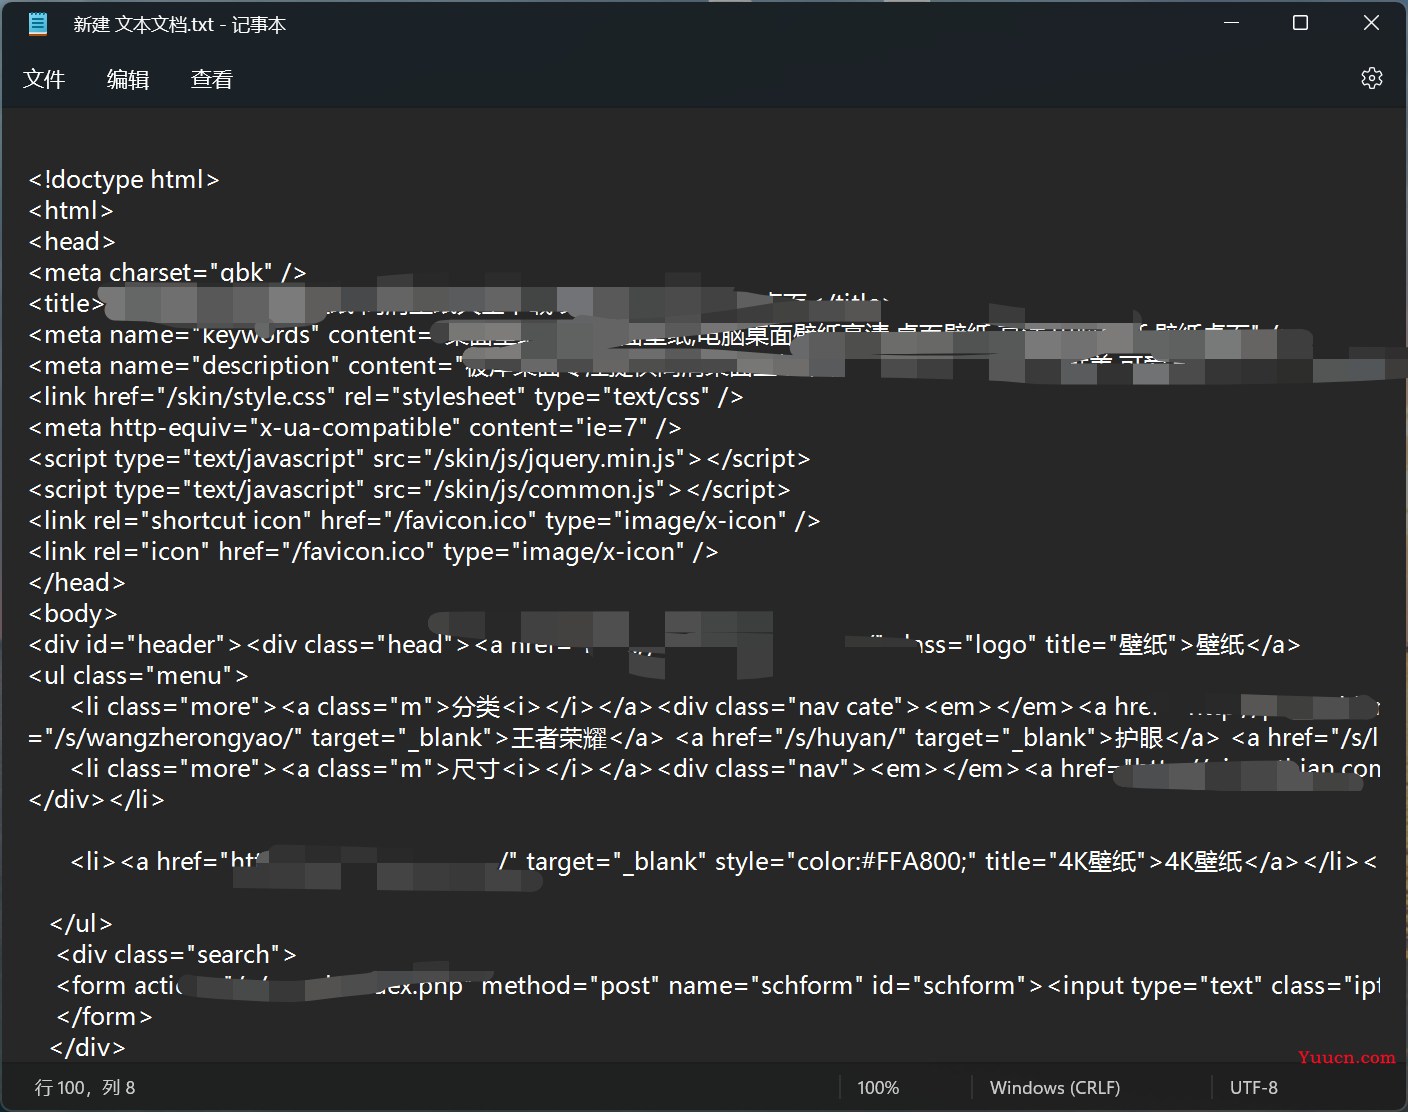Click the div id="header" line
Screen dimensions: 1408x1112
[x=664, y=644]
